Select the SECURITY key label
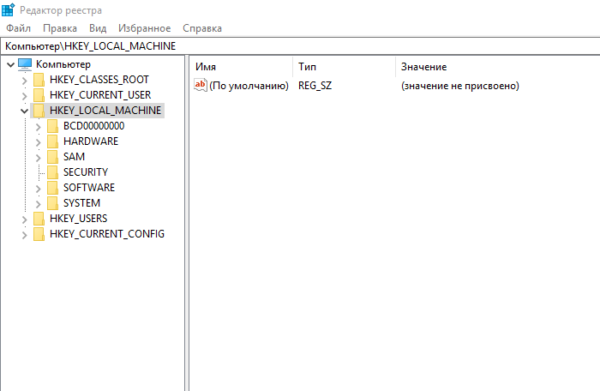Viewport: 600px width, 391px height. pos(85,172)
